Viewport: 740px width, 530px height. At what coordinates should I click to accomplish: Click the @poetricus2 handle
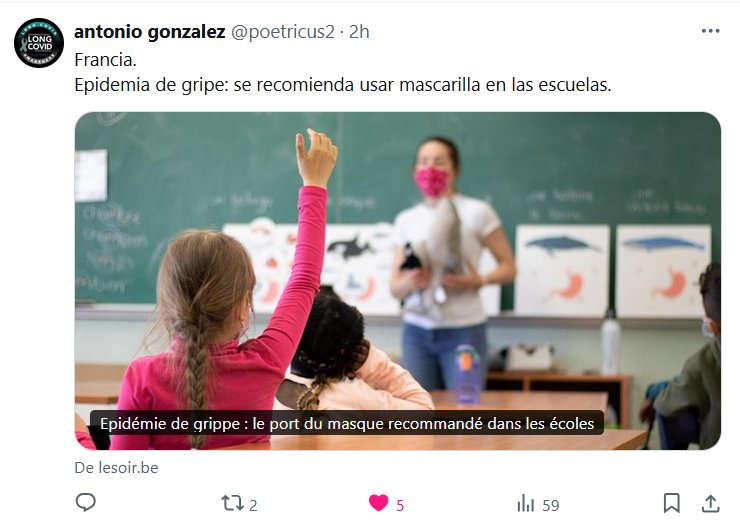283,32
